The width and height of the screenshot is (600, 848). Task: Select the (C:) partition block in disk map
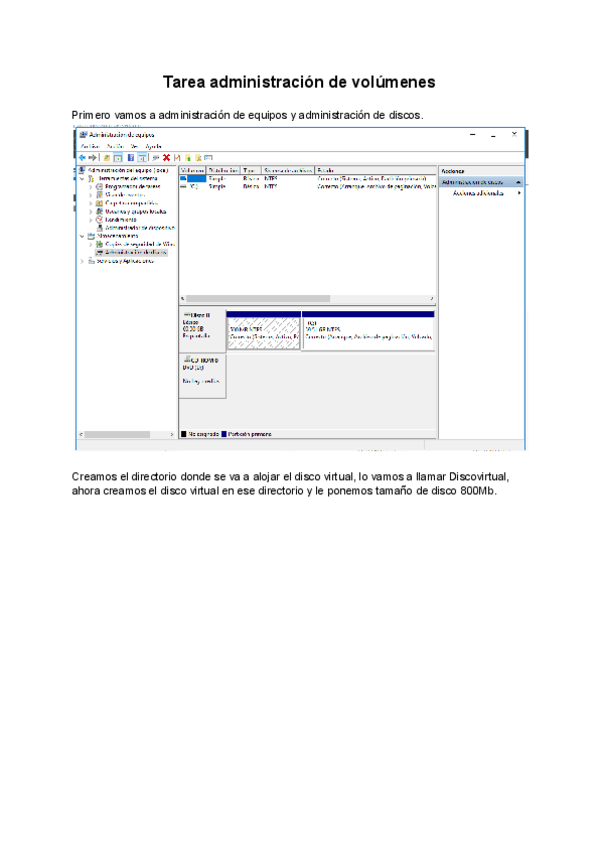tap(368, 330)
